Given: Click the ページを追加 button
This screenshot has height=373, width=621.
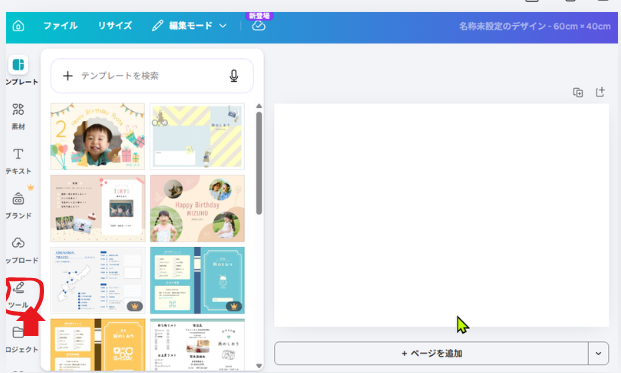Looking at the screenshot, I should coord(431,353).
